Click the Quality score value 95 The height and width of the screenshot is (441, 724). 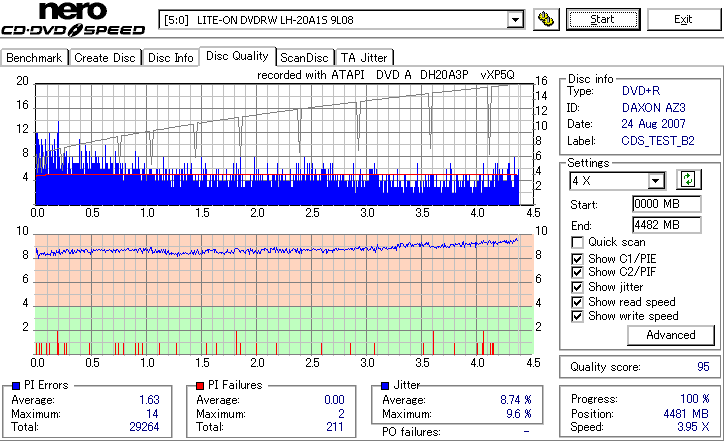tap(703, 367)
